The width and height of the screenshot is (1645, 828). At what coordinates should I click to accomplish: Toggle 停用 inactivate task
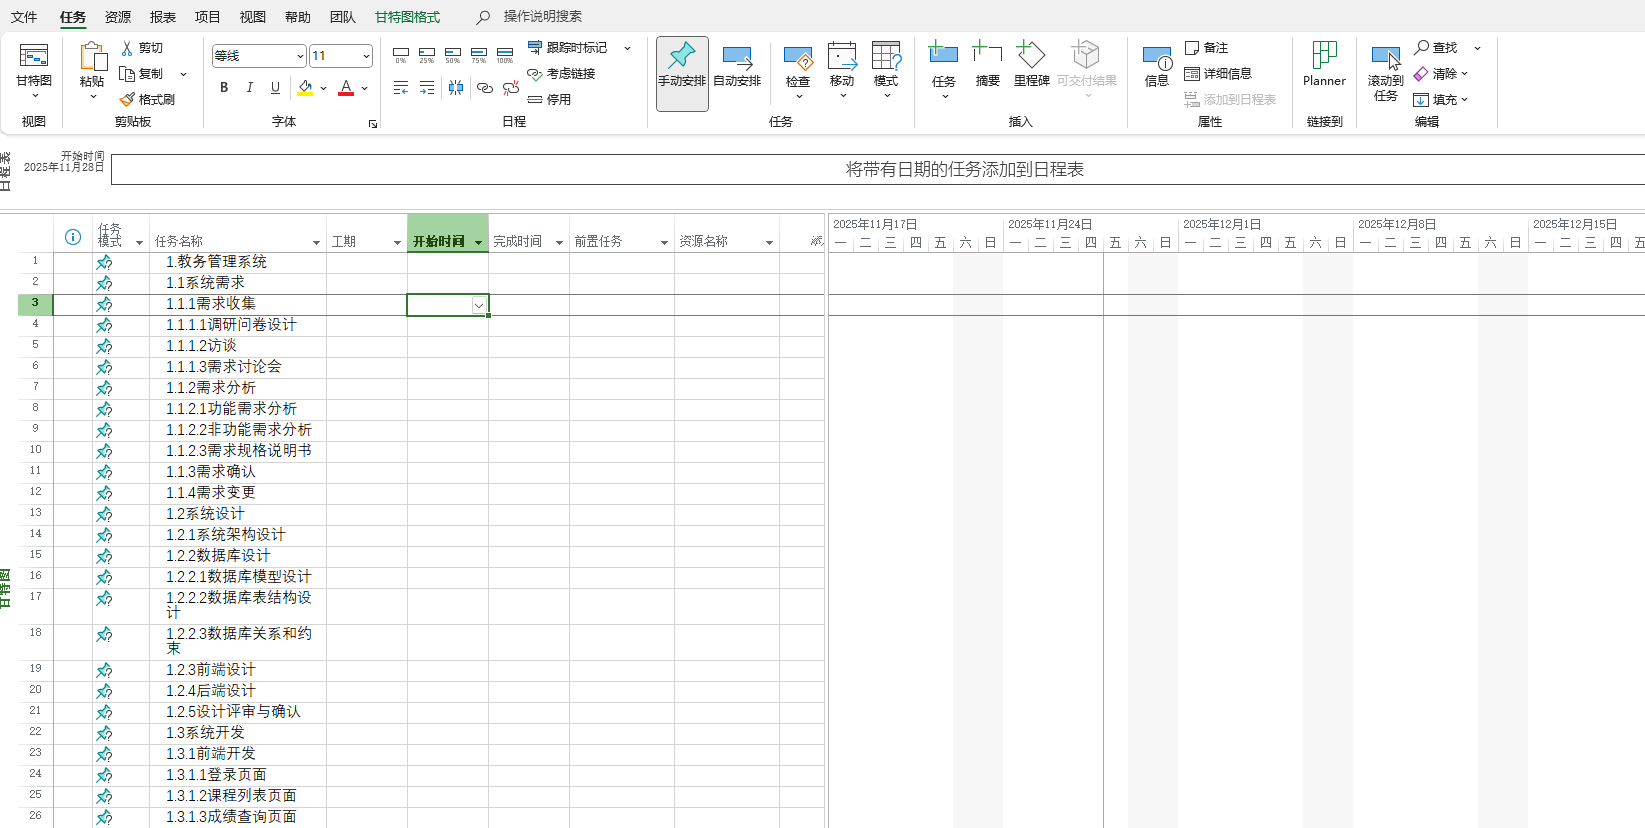pyautogui.click(x=549, y=100)
